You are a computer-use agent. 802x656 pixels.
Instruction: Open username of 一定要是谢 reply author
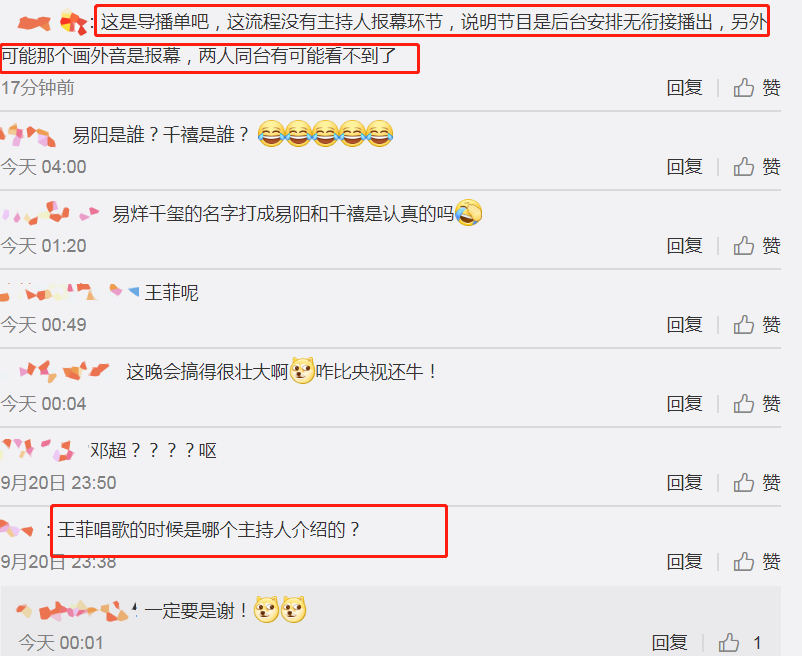76,610
